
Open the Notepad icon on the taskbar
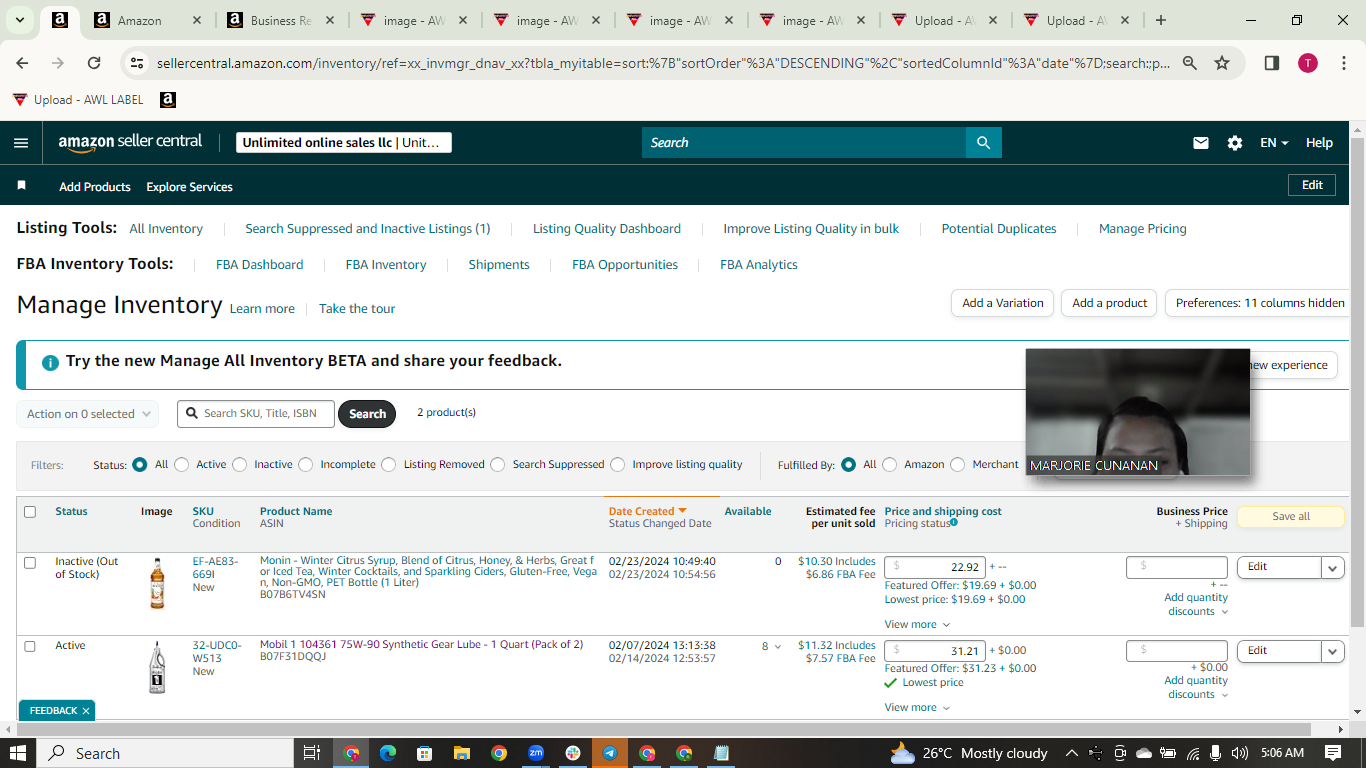pyautogui.click(x=721, y=753)
